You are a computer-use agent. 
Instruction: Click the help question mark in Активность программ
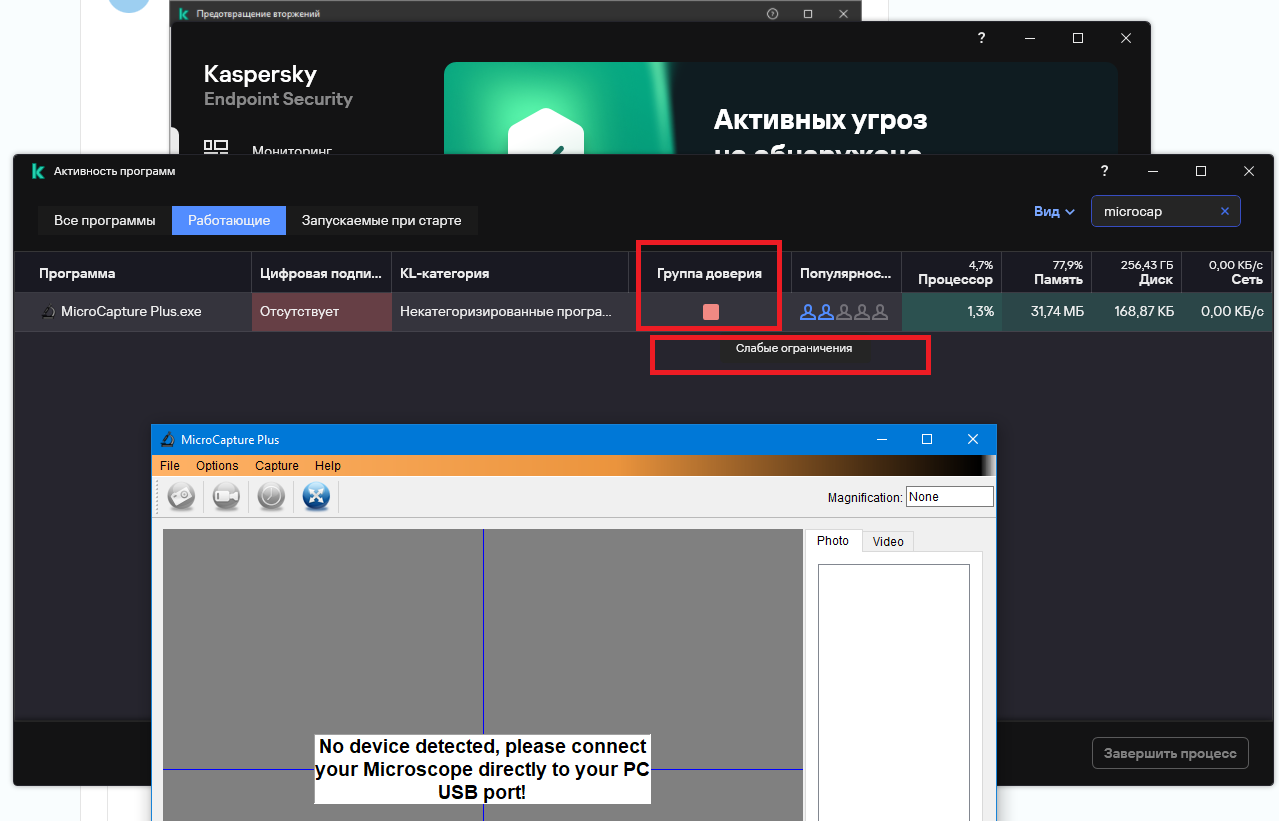tap(1105, 171)
